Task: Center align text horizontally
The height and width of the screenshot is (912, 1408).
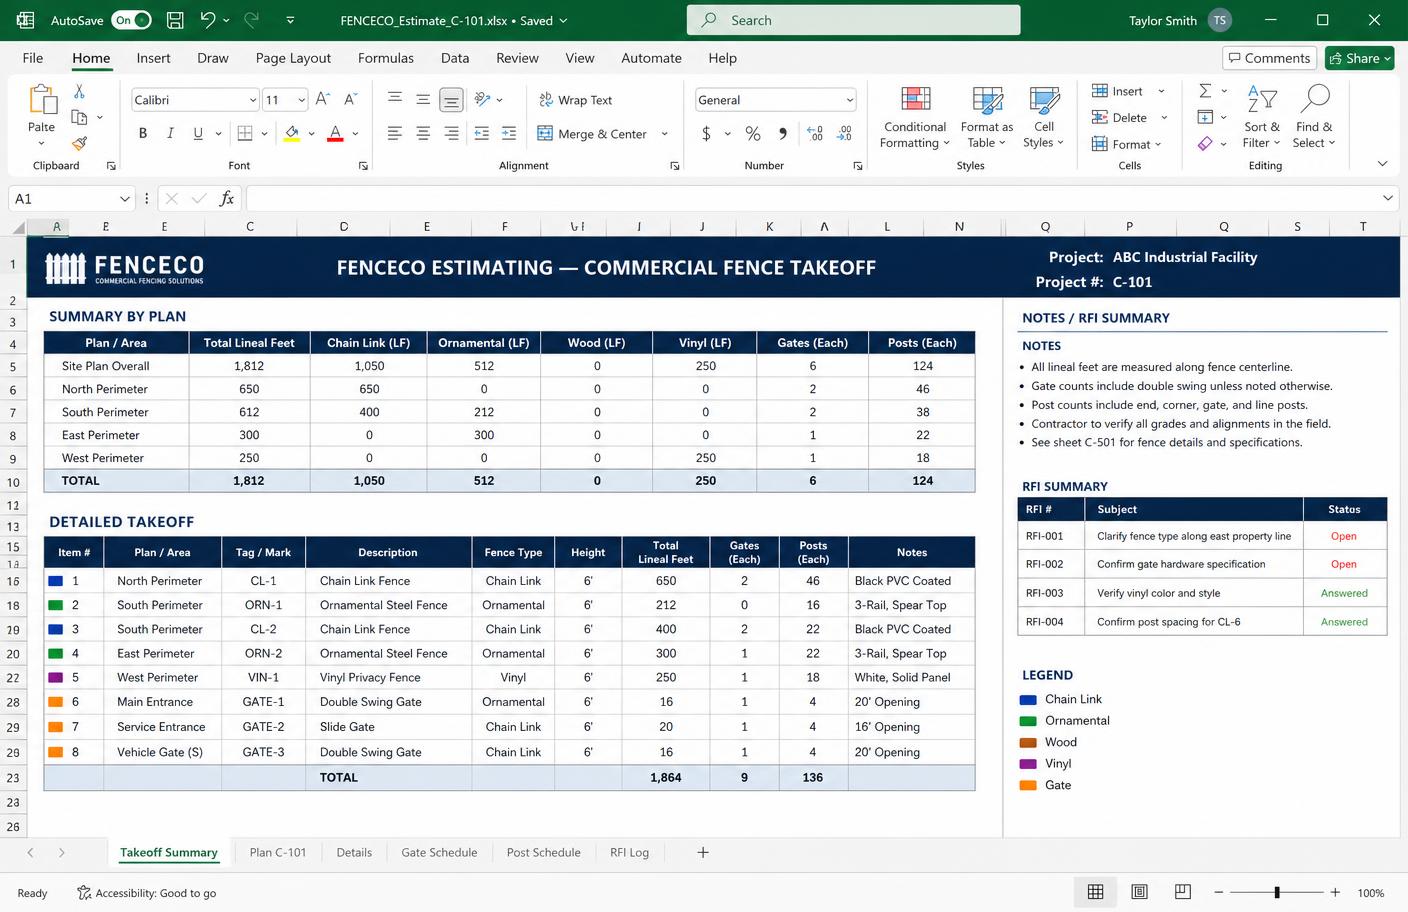Action: 423,133
